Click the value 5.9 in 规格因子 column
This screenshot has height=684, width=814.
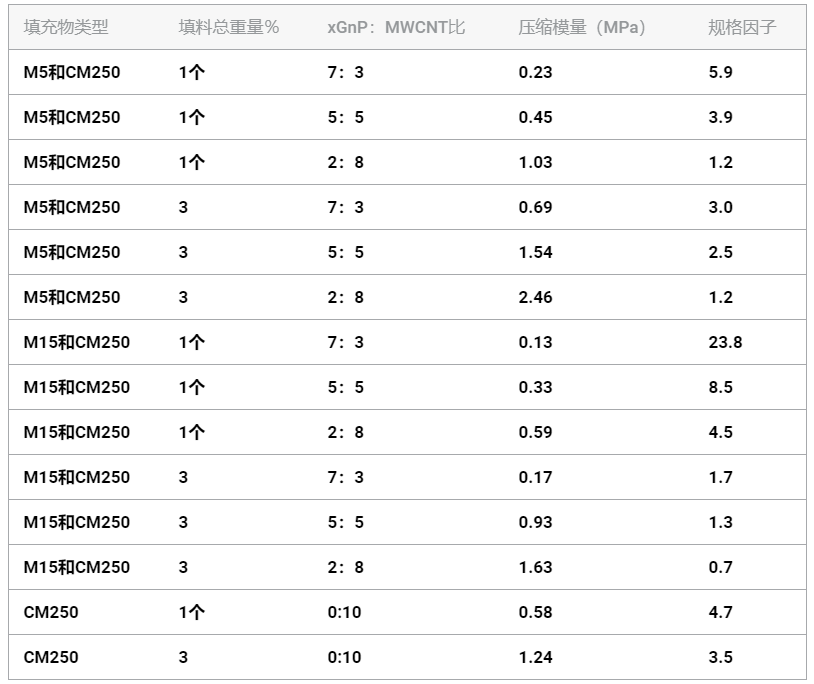coord(720,72)
